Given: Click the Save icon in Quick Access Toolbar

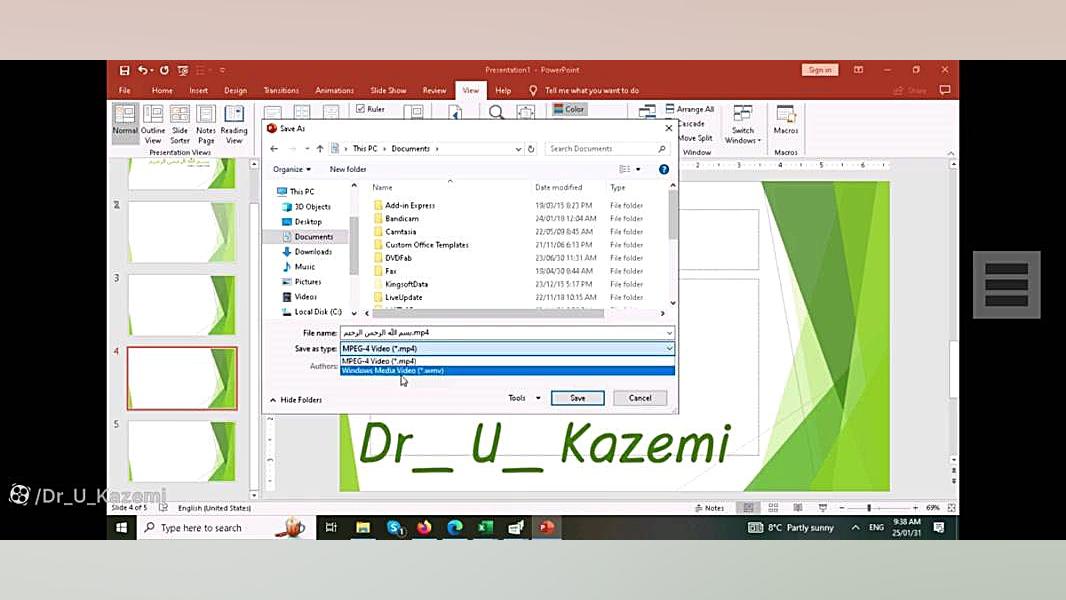Looking at the screenshot, I should 124,70.
